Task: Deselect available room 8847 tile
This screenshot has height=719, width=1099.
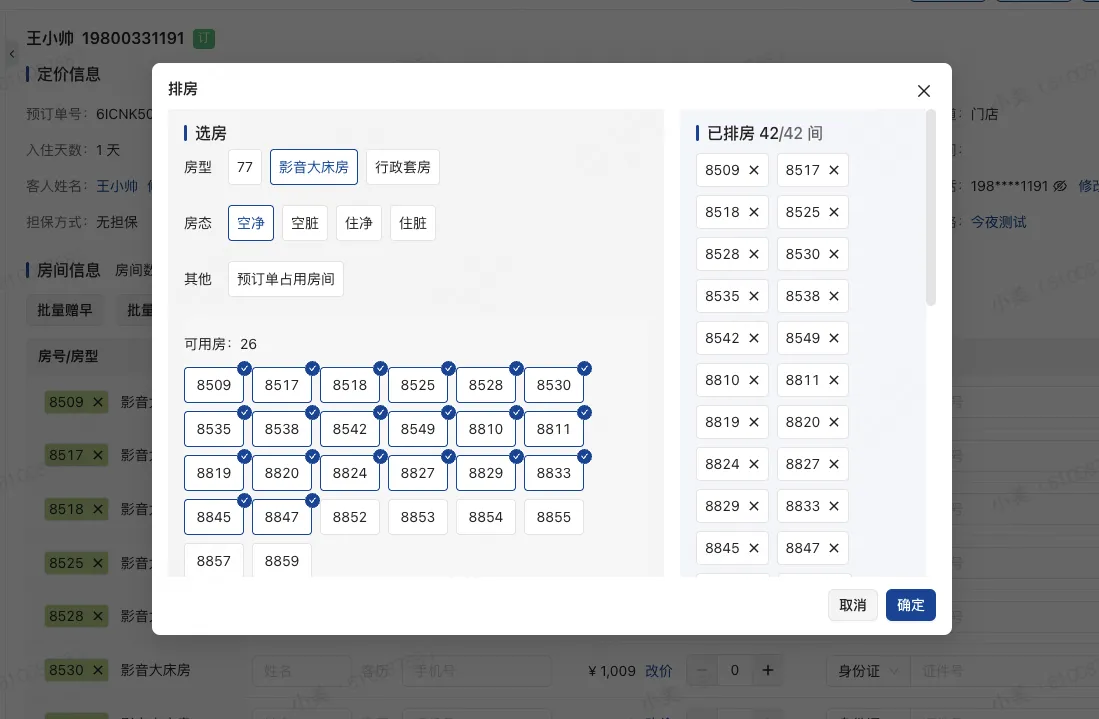Action: 282,517
